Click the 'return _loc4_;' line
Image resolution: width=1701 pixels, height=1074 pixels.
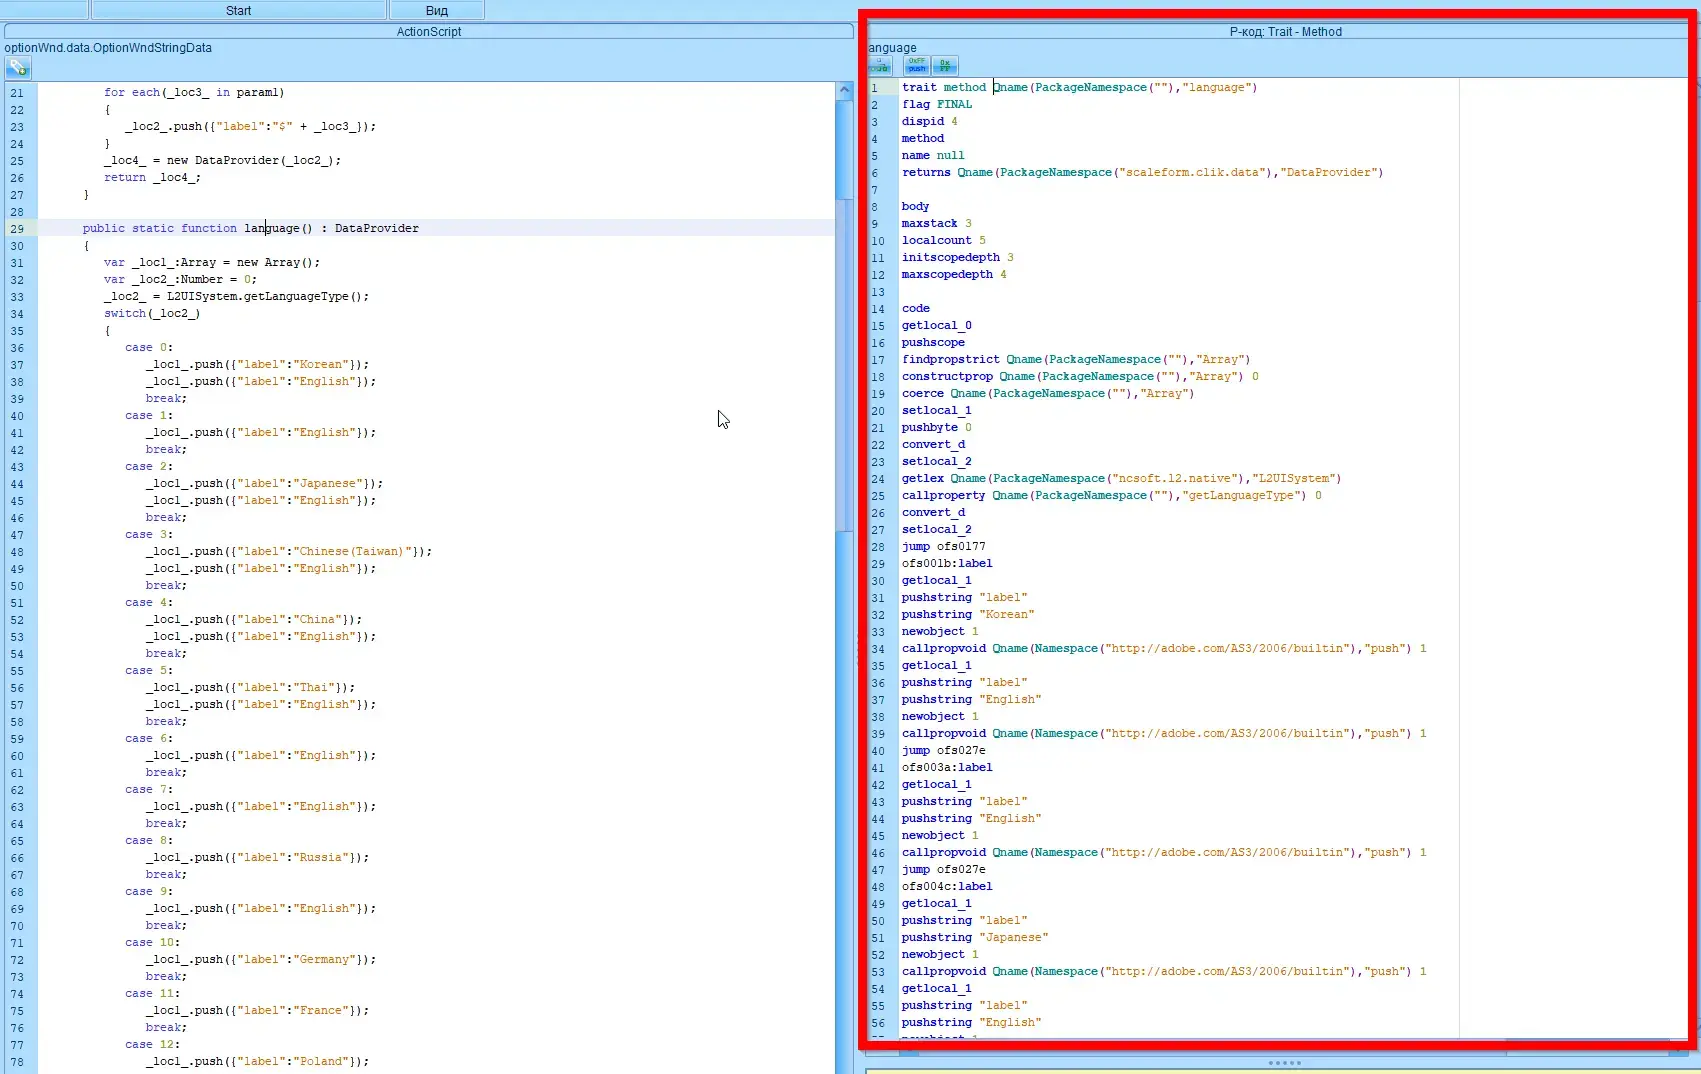pos(153,177)
